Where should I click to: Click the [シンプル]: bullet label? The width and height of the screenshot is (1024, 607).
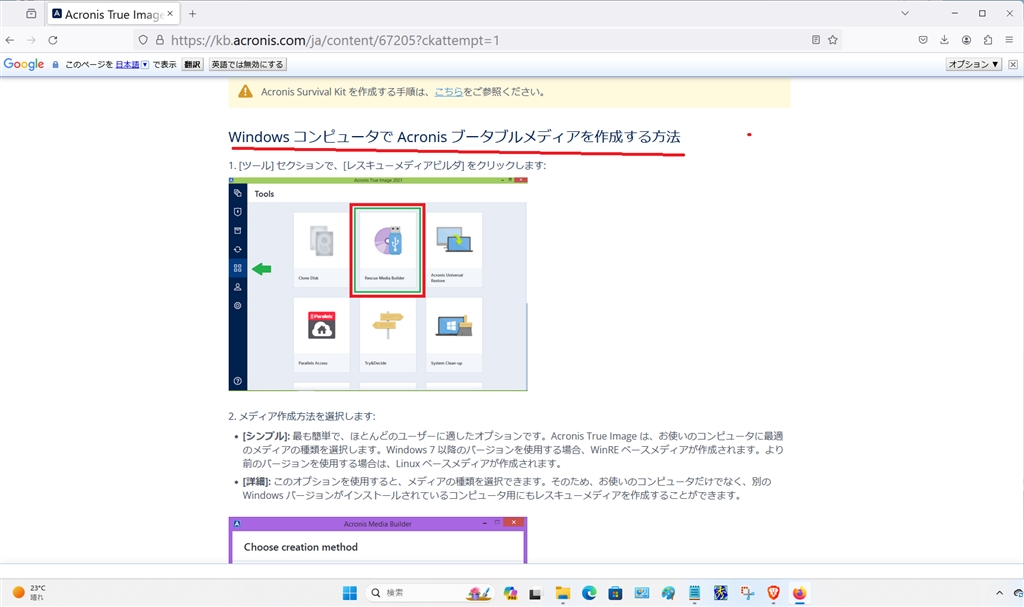tap(266, 436)
